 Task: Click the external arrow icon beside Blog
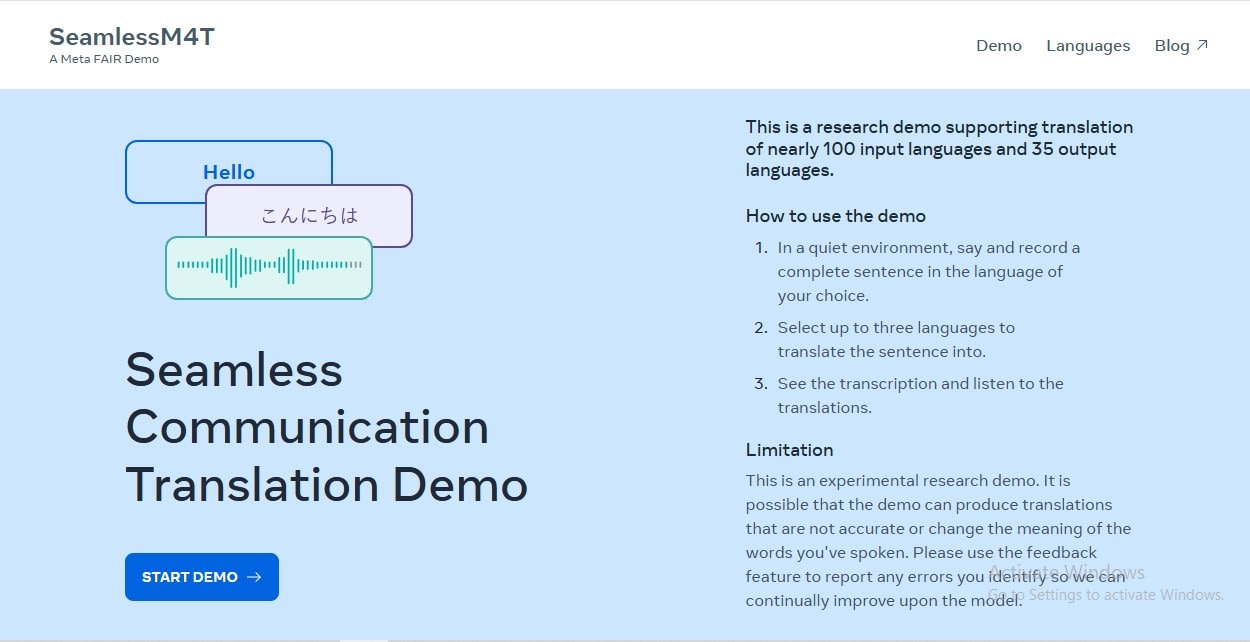(x=1202, y=45)
